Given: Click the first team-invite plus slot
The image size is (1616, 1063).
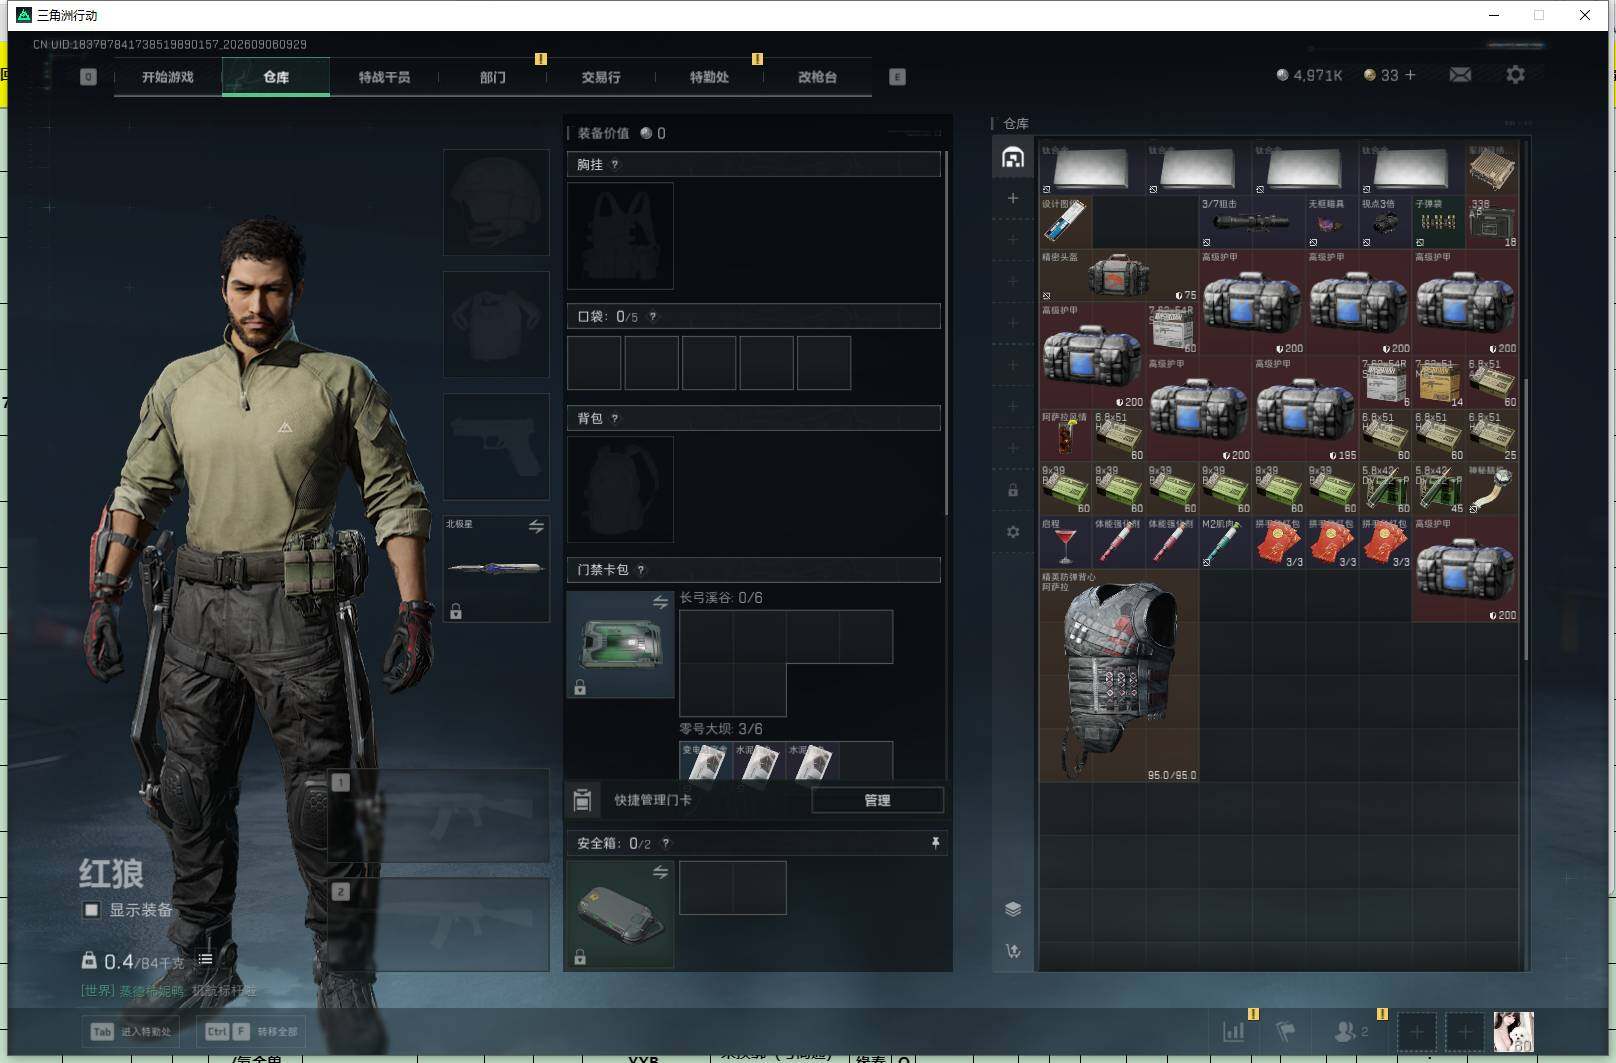Looking at the screenshot, I should 1416,1031.
